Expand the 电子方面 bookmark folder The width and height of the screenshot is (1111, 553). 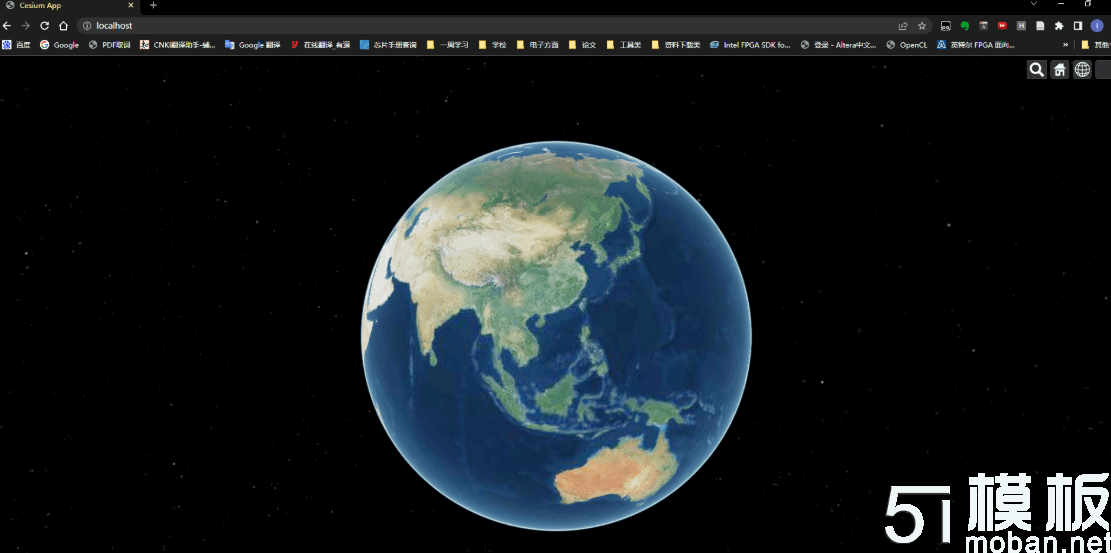point(538,45)
